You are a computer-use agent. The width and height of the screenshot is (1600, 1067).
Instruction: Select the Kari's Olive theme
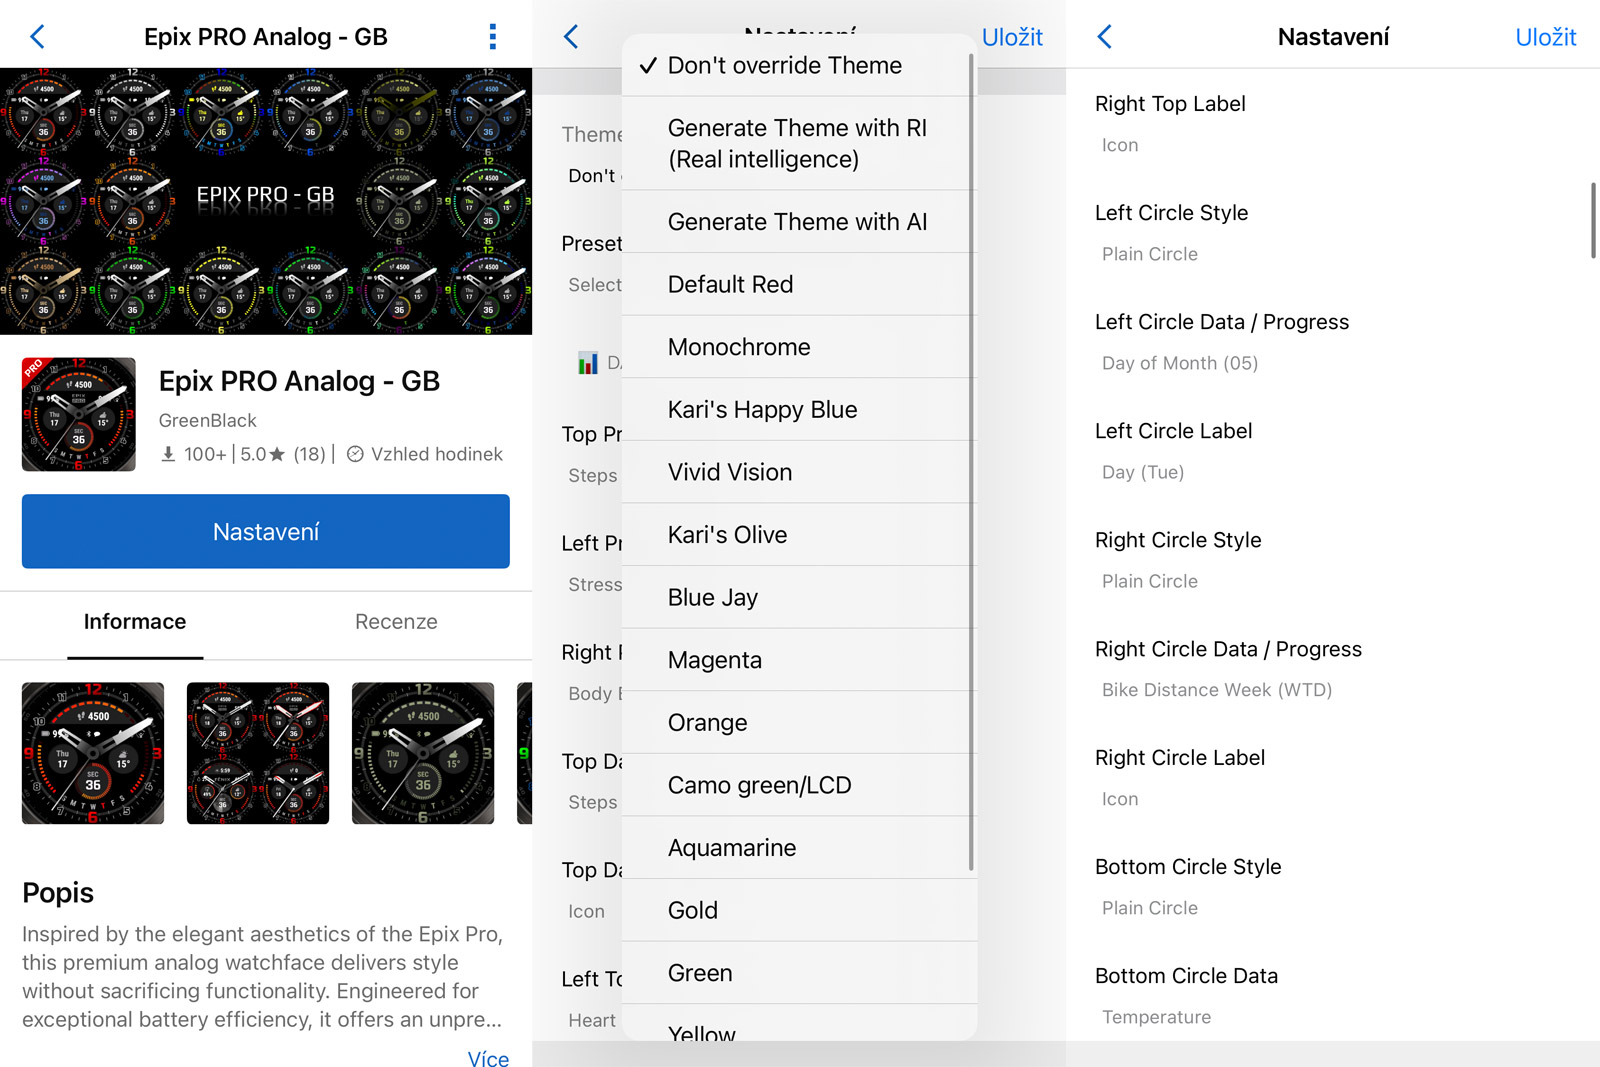click(799, 534)
